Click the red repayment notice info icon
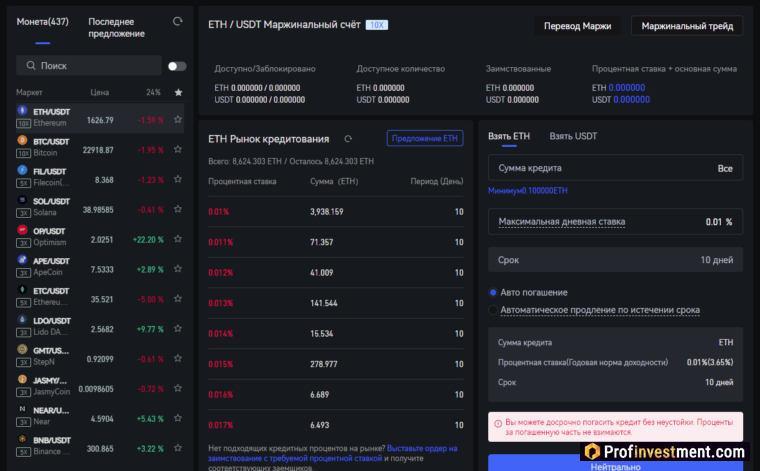This screenshot has height=471, width=760. [498, 424]
